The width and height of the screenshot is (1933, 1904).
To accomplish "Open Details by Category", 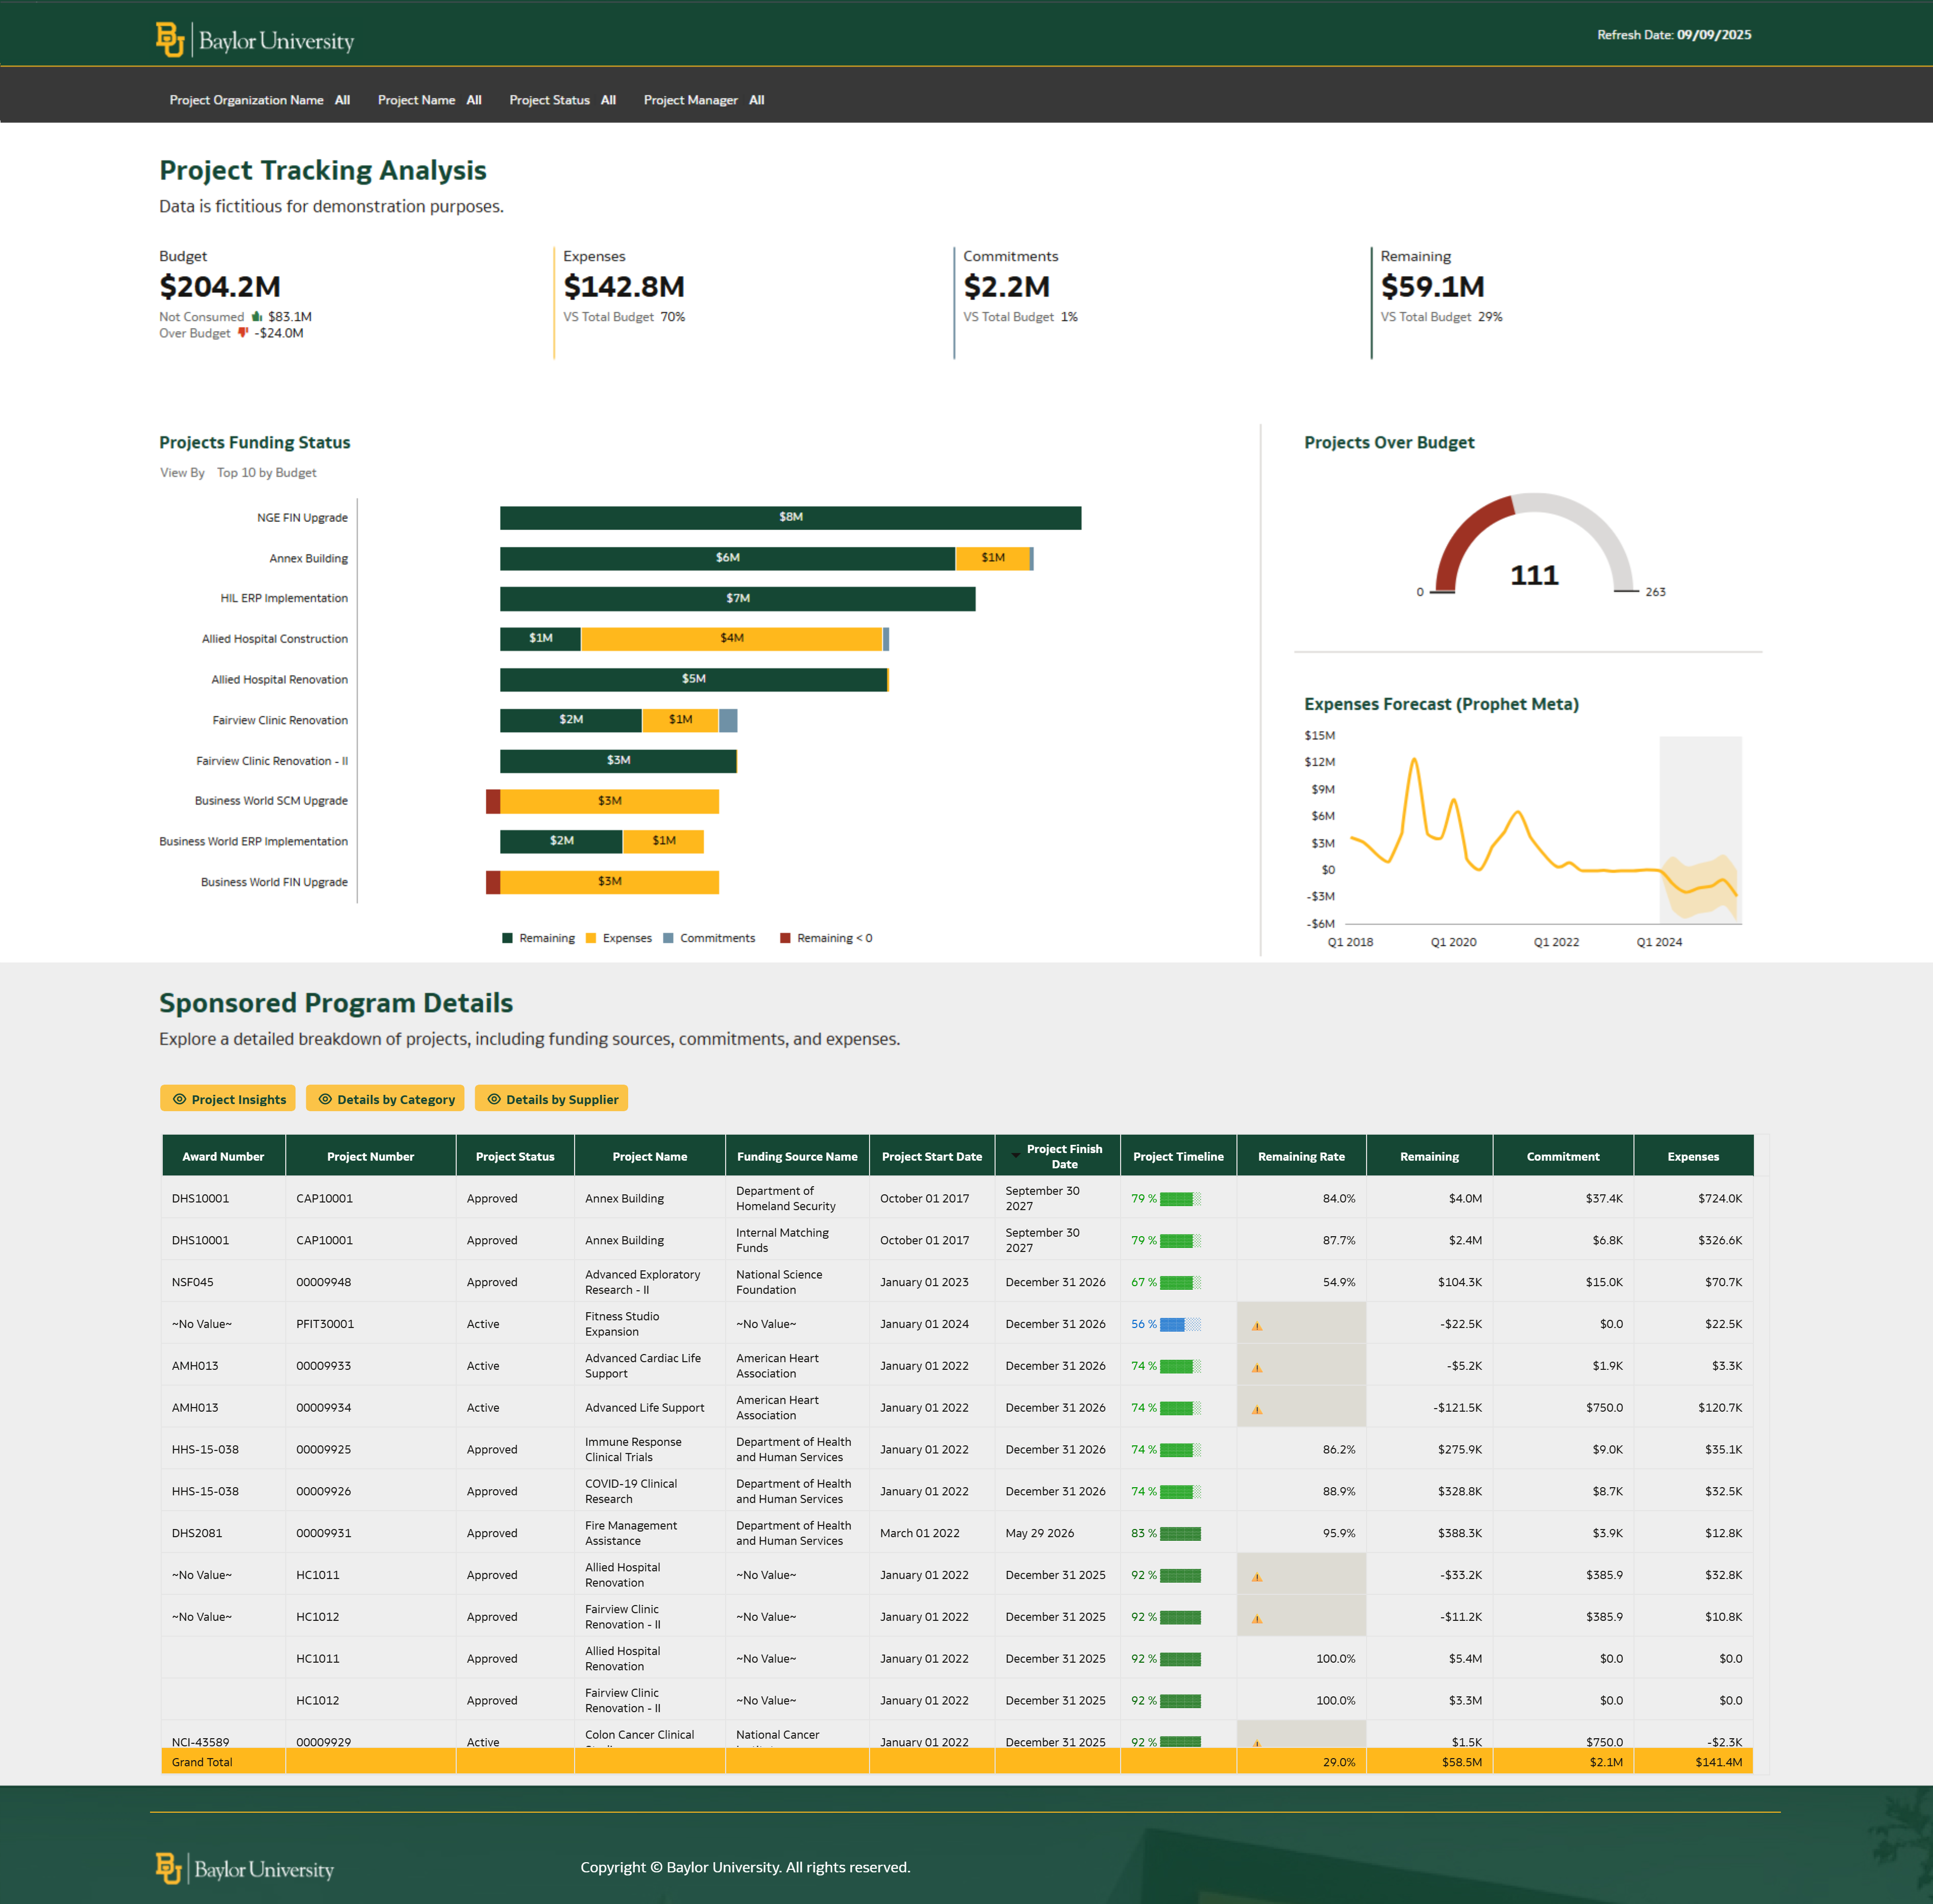I will [x=386, y=1099].
